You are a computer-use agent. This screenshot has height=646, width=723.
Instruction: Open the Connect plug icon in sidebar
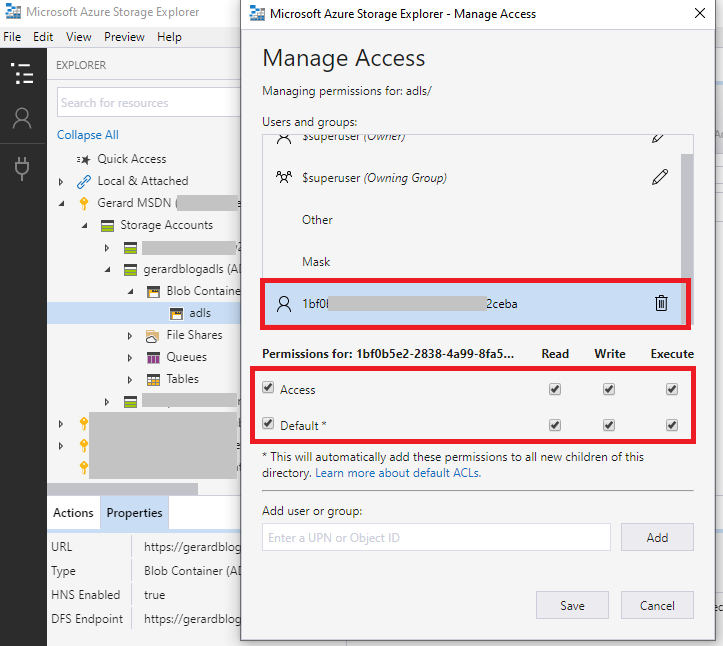pyautogui.click(x=22, y=168)
